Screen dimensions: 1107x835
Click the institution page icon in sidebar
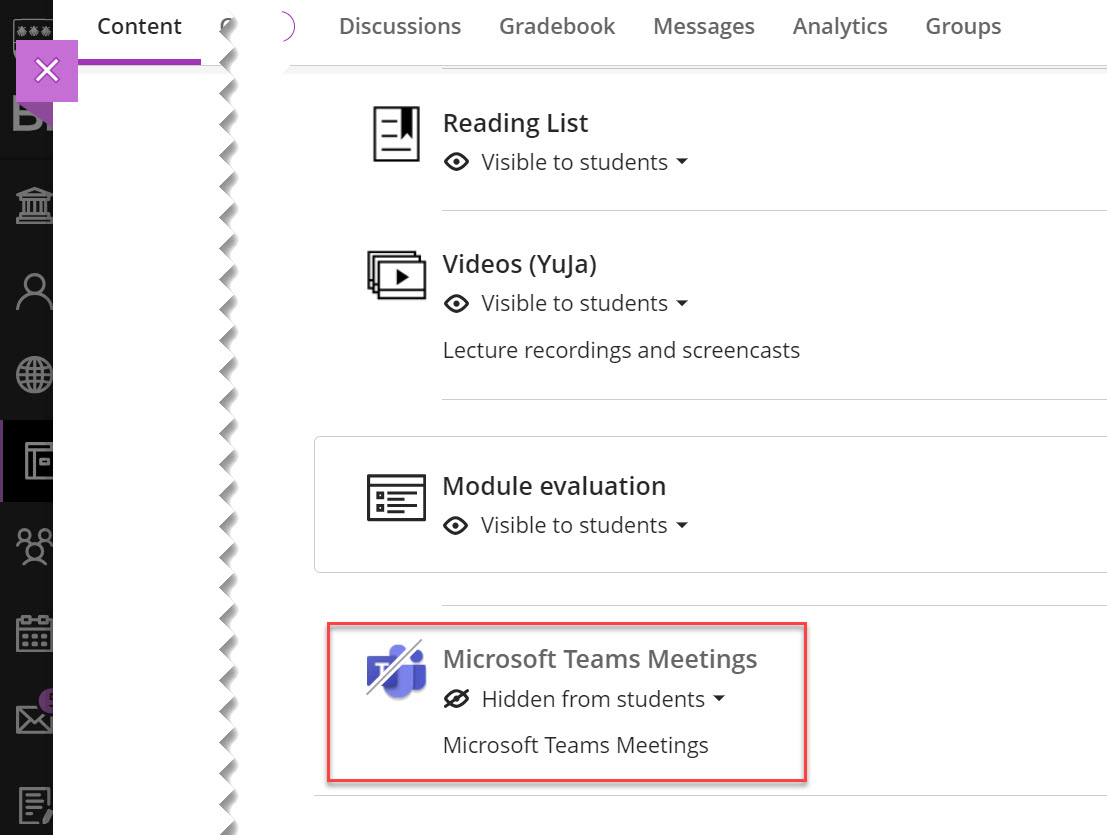pos(32,207)
